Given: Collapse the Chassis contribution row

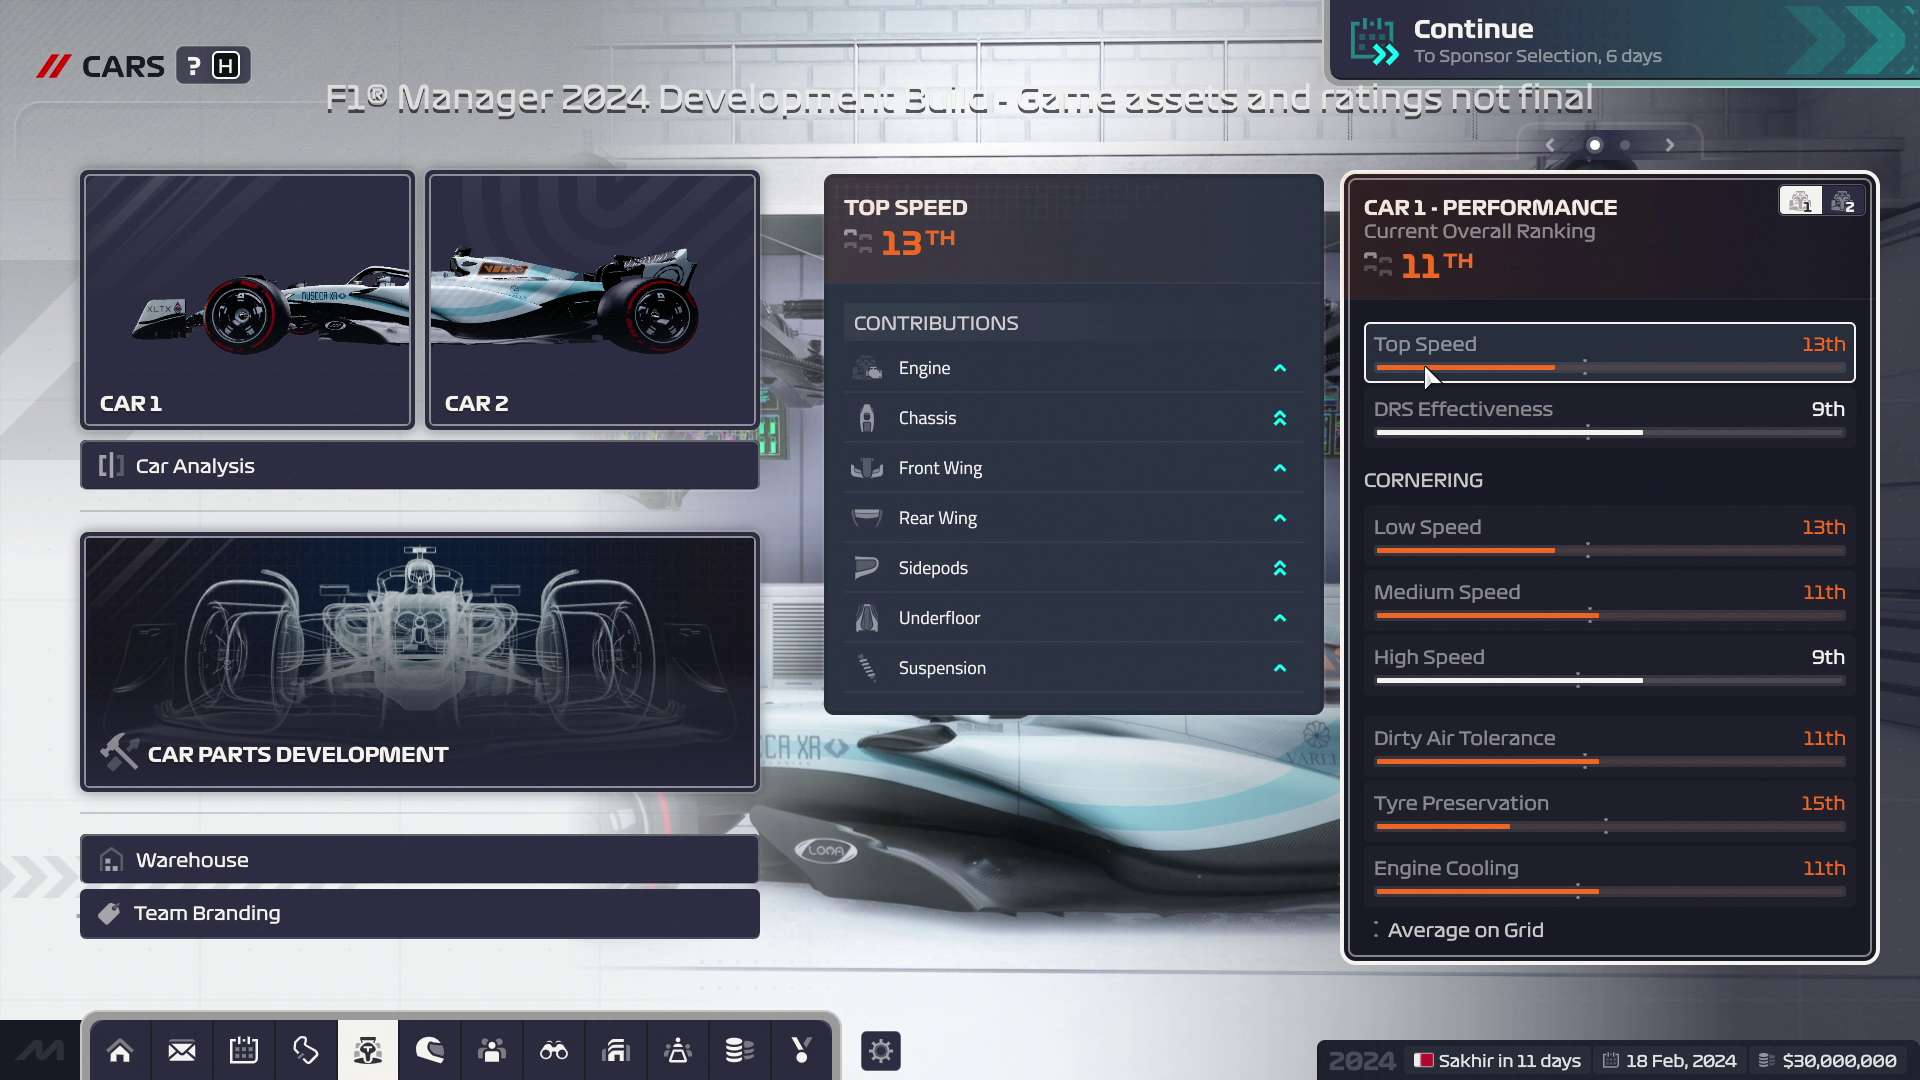Looking at the screenshot, I should pyautogui.click(x=1280, y=418).
